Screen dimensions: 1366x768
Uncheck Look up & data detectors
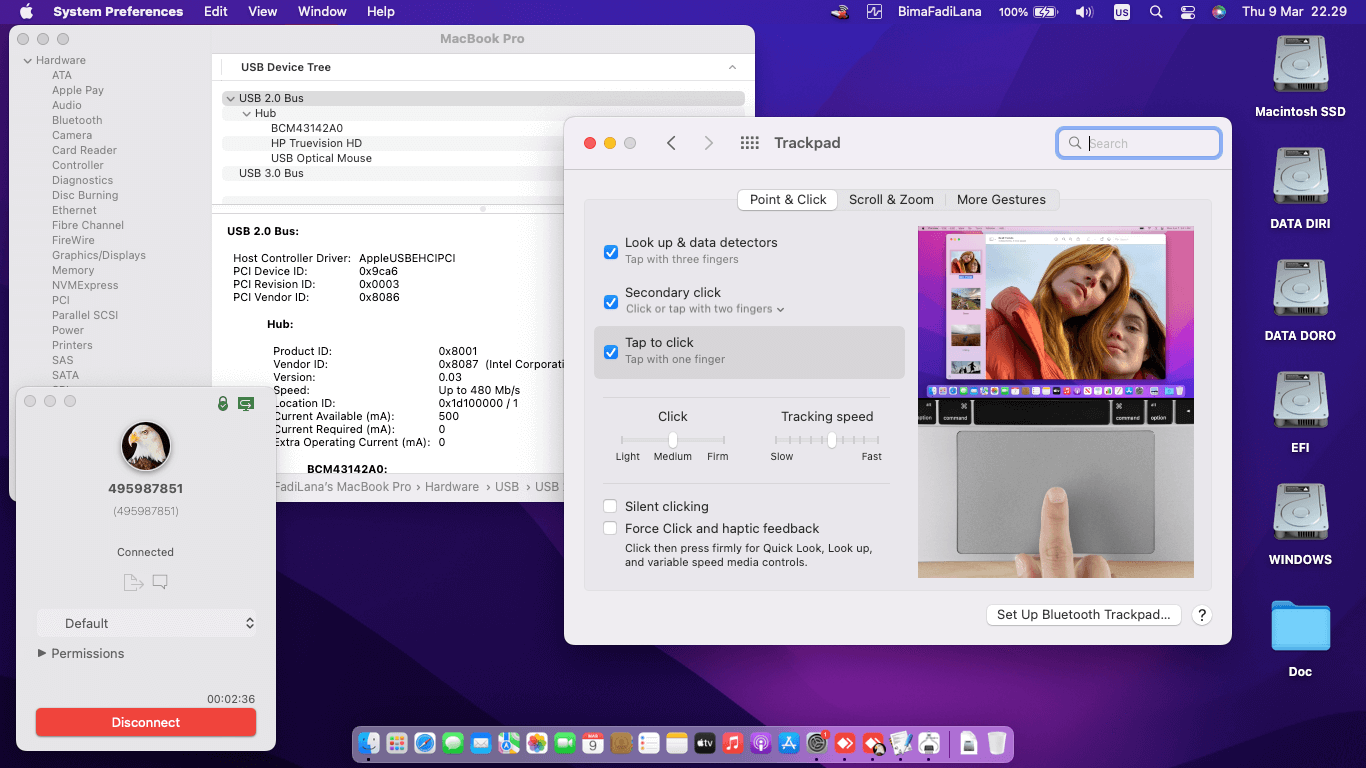pos(611,252)
